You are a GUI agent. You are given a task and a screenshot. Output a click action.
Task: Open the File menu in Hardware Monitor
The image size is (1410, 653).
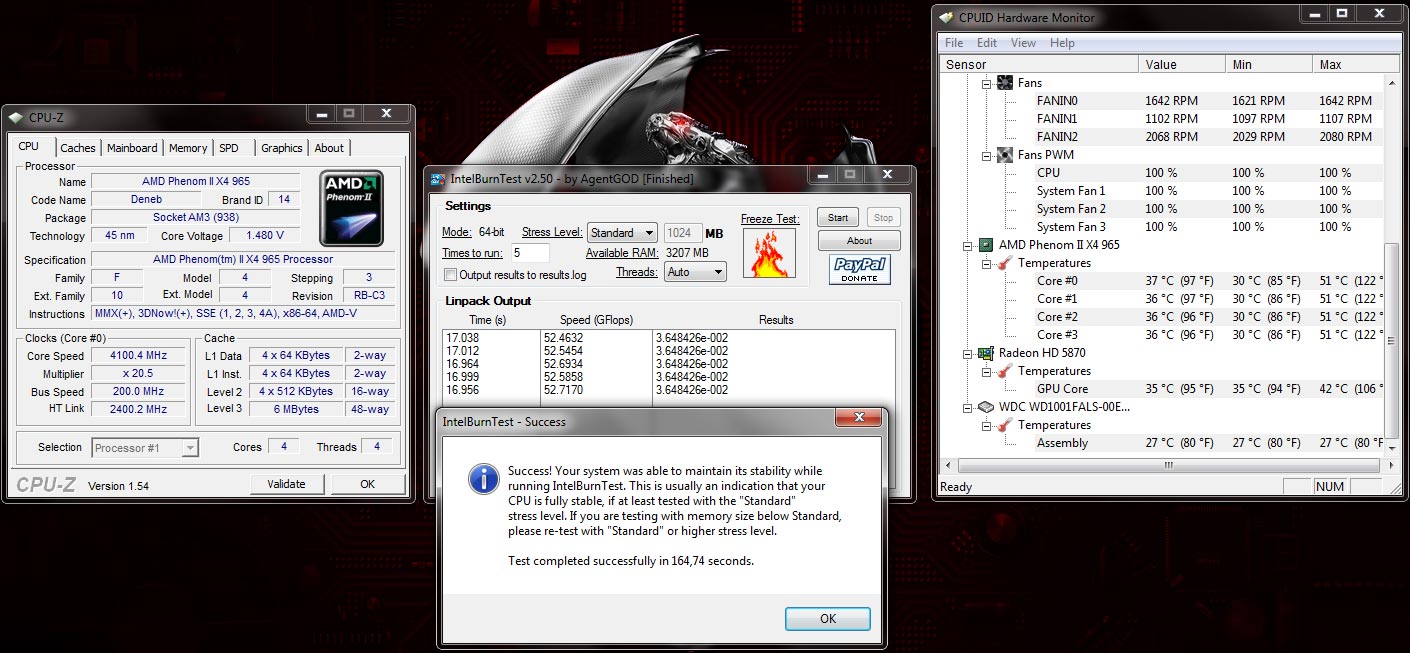click(954, 43)
